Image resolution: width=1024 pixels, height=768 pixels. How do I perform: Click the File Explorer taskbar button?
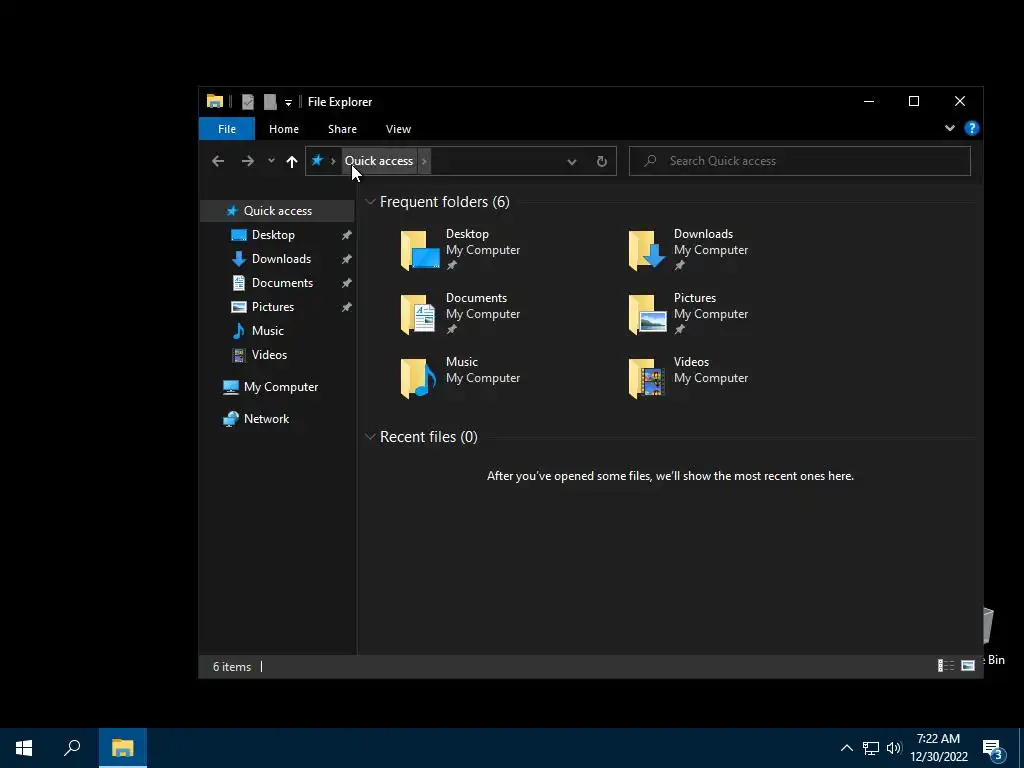tap(123, 748)
